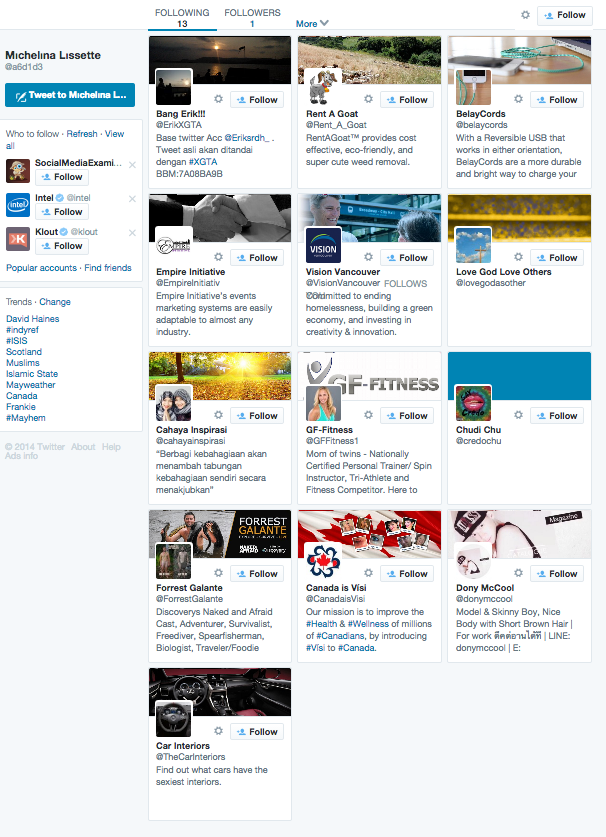This screenshot has width=606, height=837.
Task: Follow Vision Vancouver
Action: pyautogui.click(x=407, y=258)
